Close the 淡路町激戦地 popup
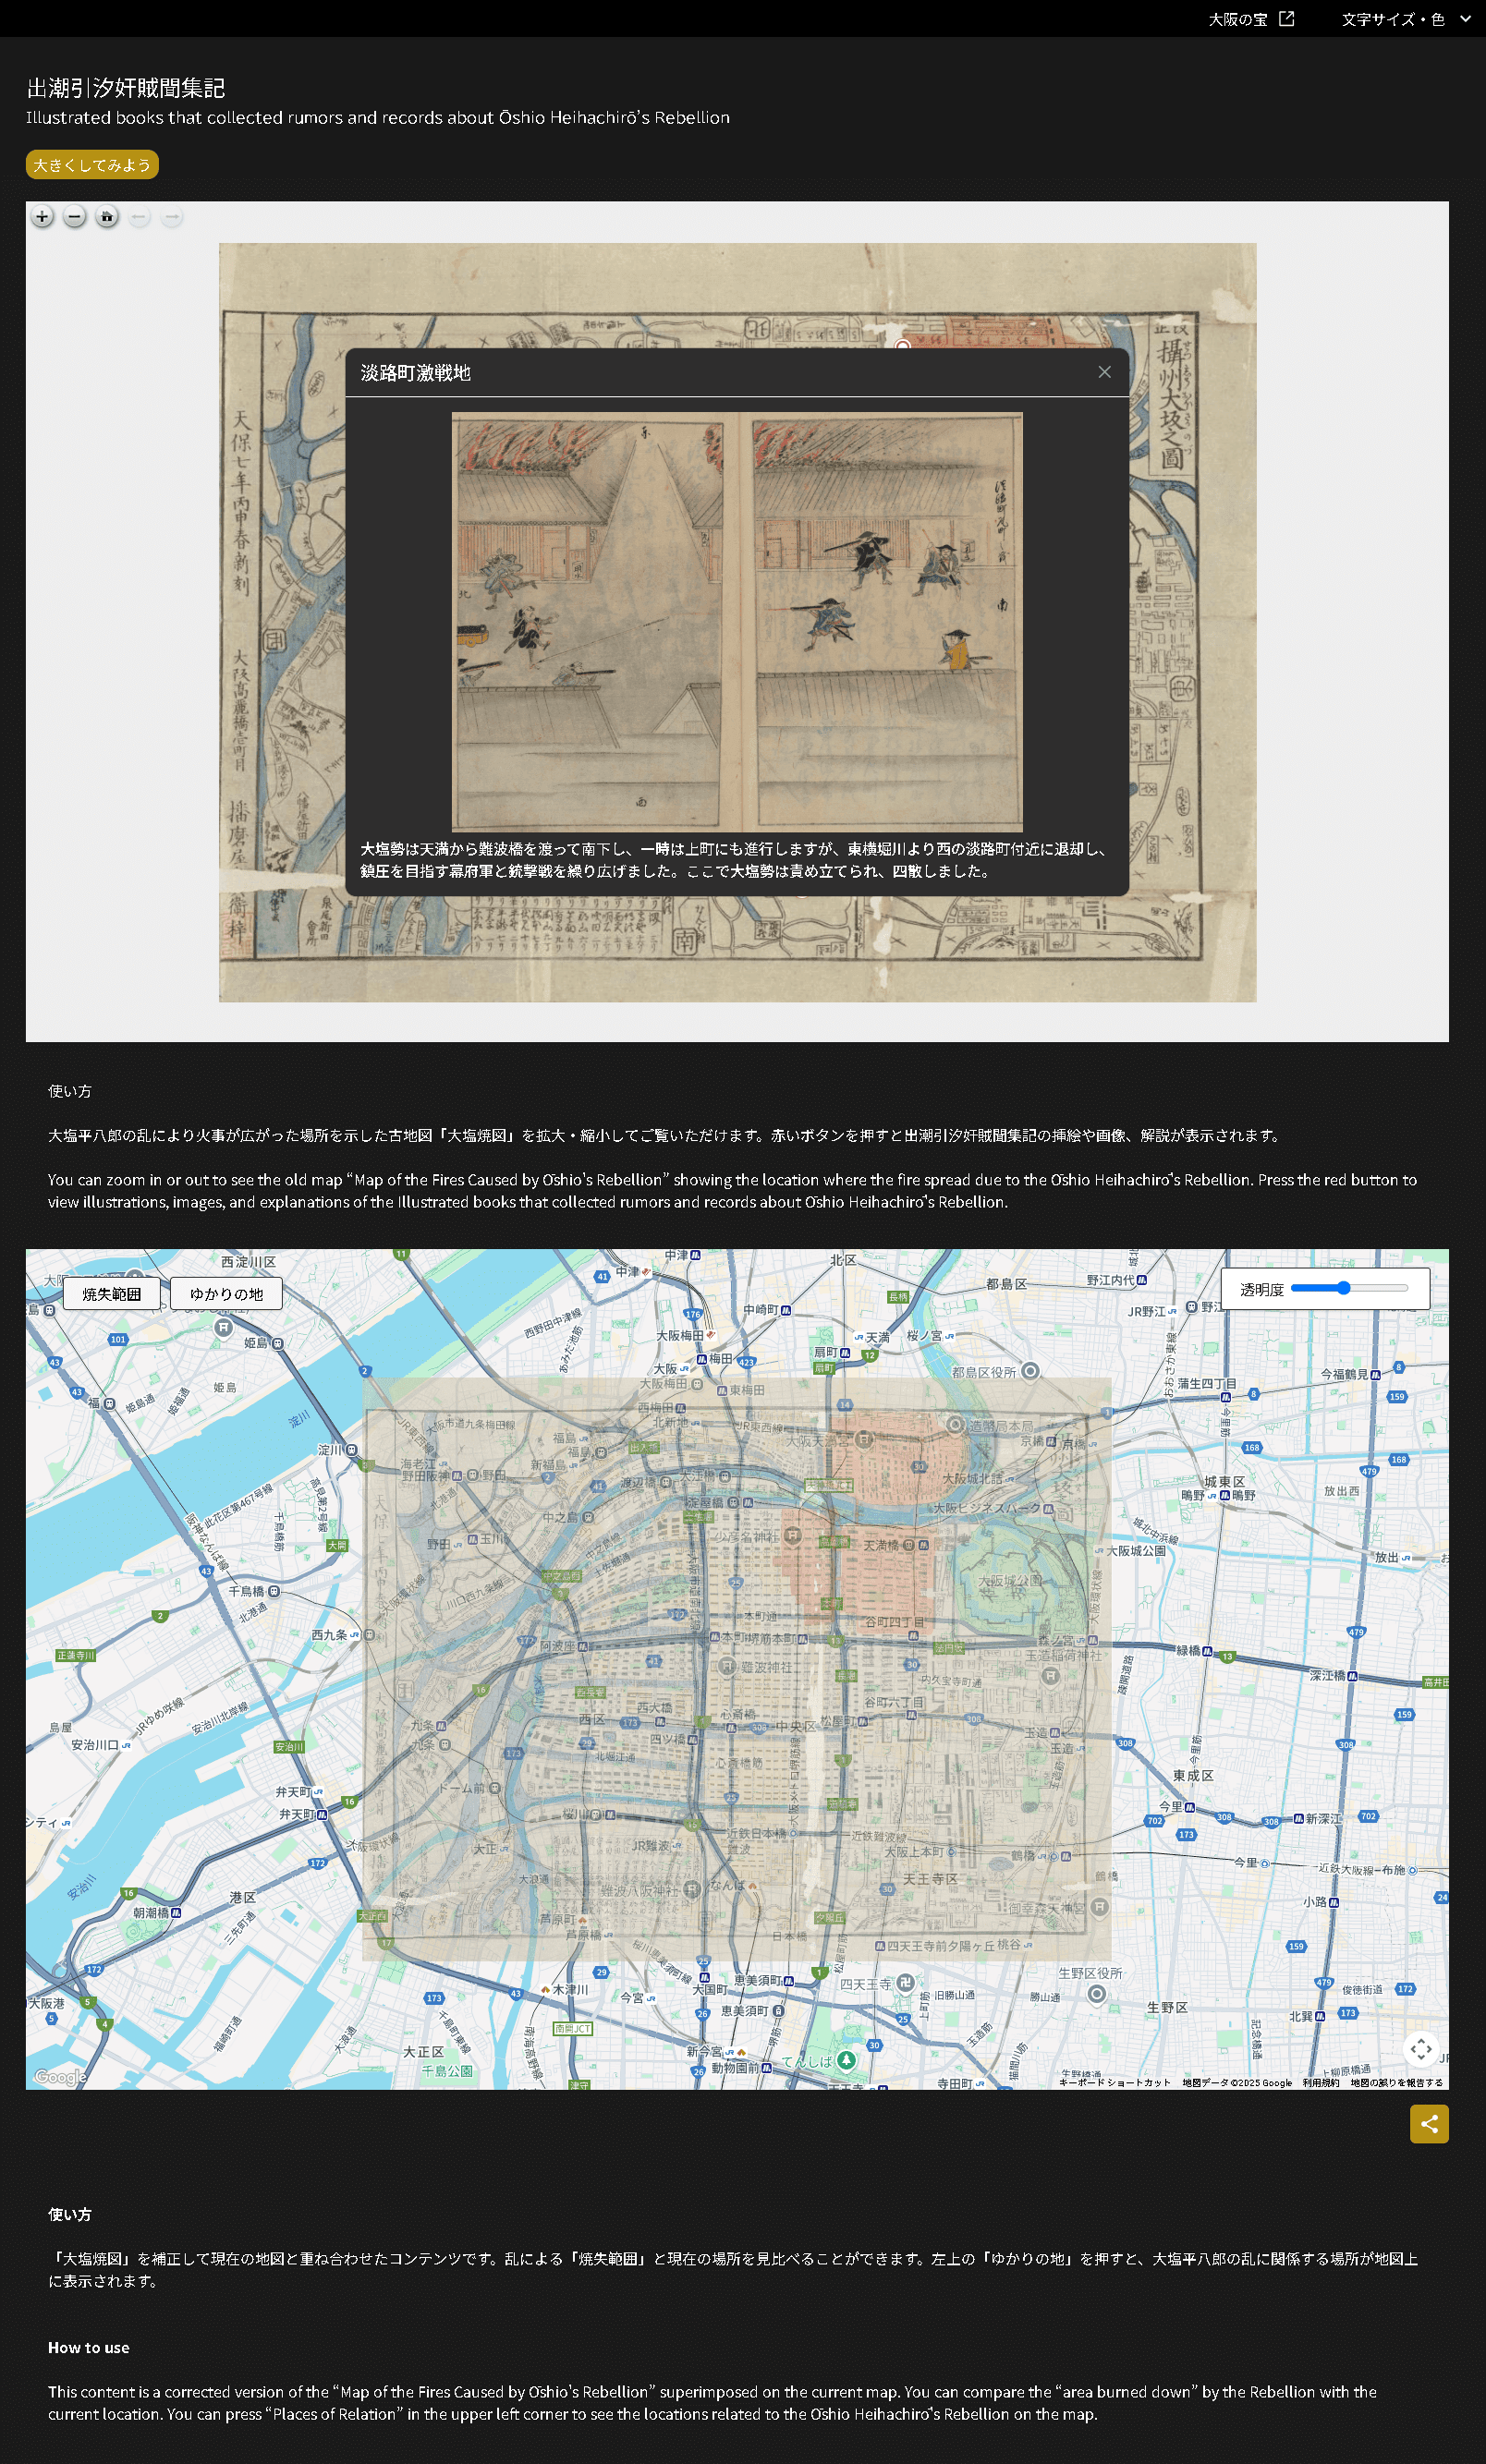 click(x=1104, y=372)
